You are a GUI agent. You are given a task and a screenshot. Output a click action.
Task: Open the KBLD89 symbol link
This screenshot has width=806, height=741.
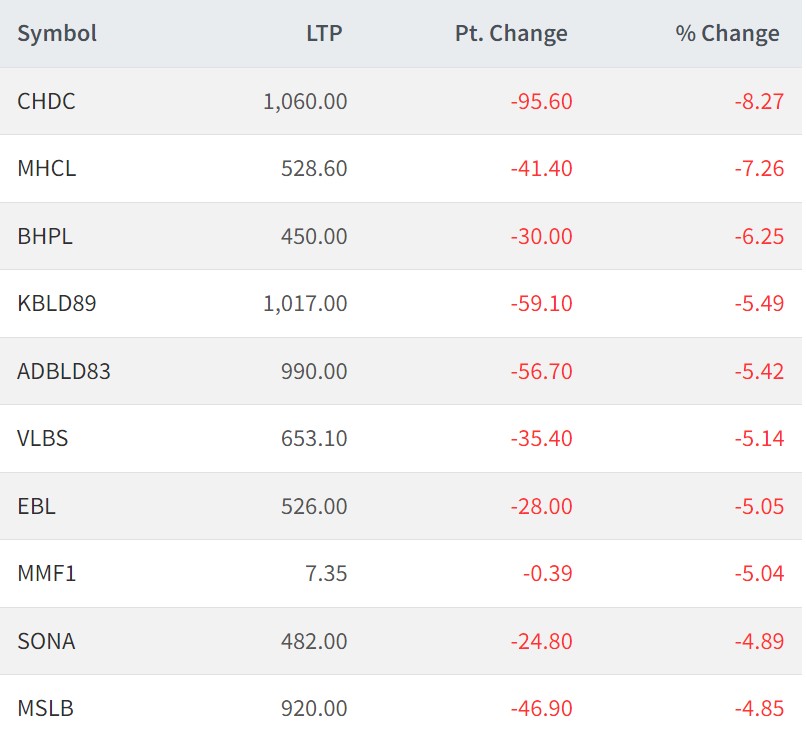pos(57,303)
